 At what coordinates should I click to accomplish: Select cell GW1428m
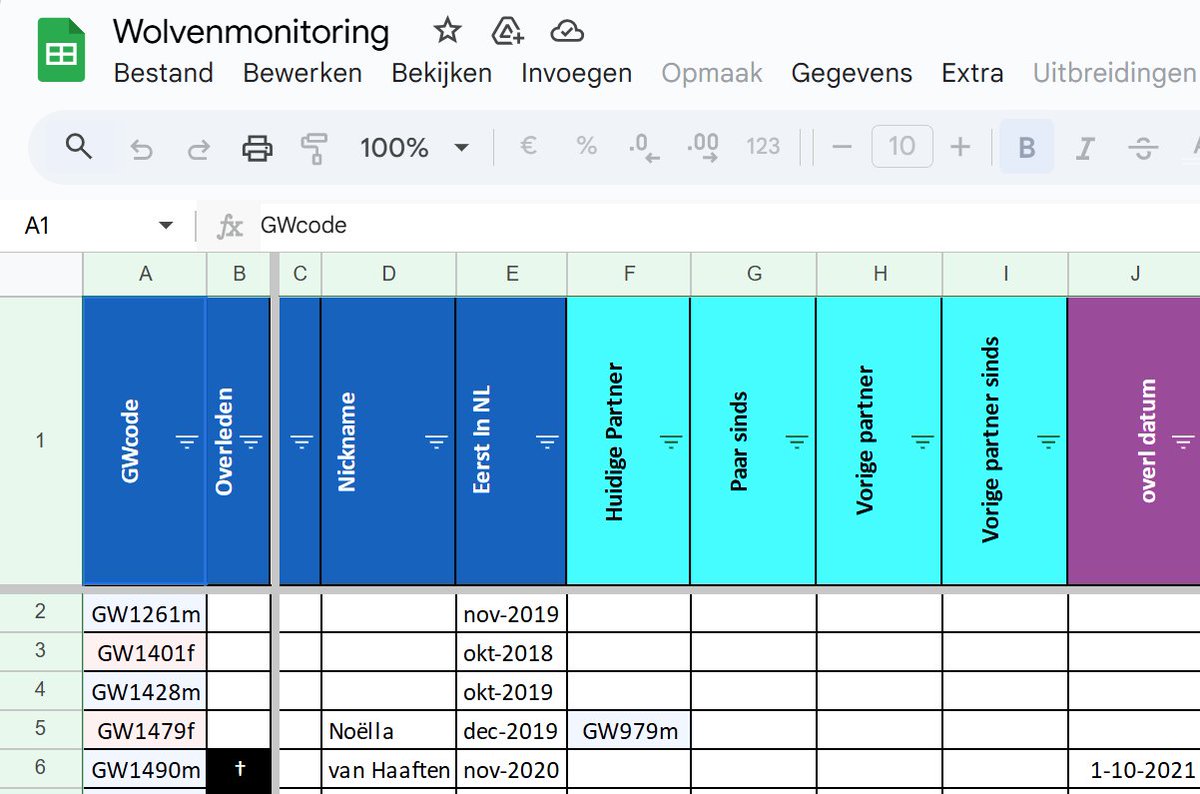point(145,691)
